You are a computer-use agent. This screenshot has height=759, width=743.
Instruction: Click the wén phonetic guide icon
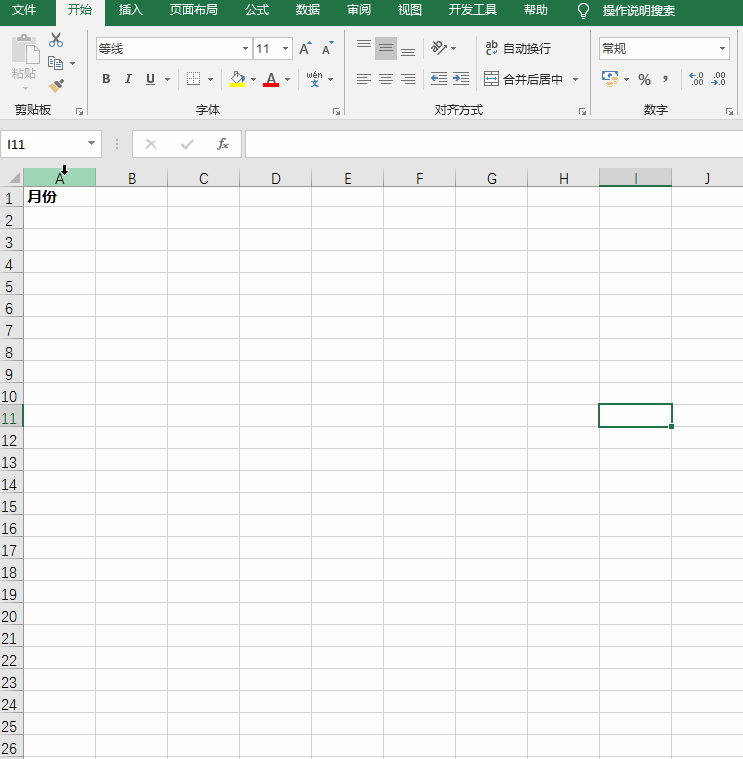tap(314, 78)
